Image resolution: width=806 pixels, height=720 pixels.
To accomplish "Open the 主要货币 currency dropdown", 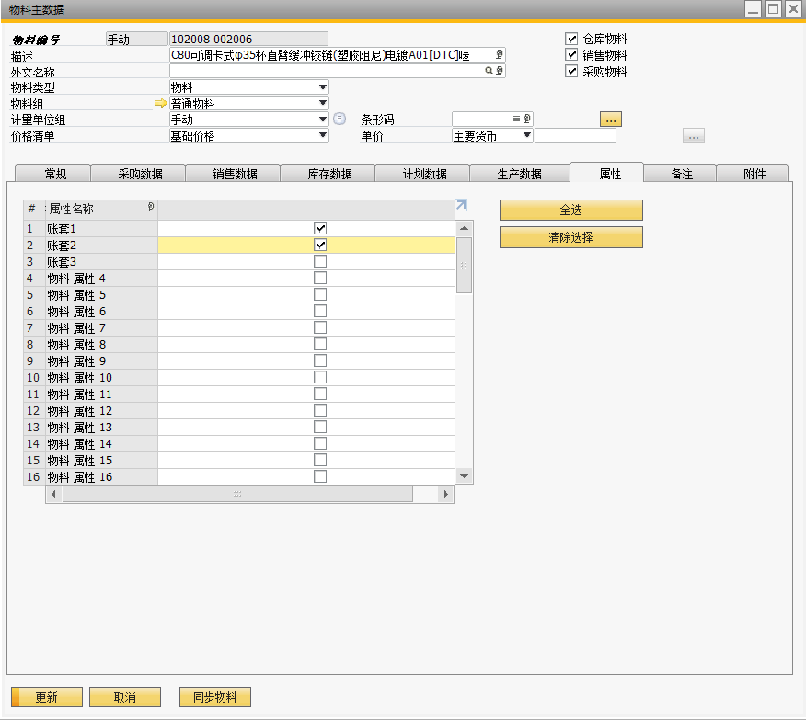I will tap(527, 136).
